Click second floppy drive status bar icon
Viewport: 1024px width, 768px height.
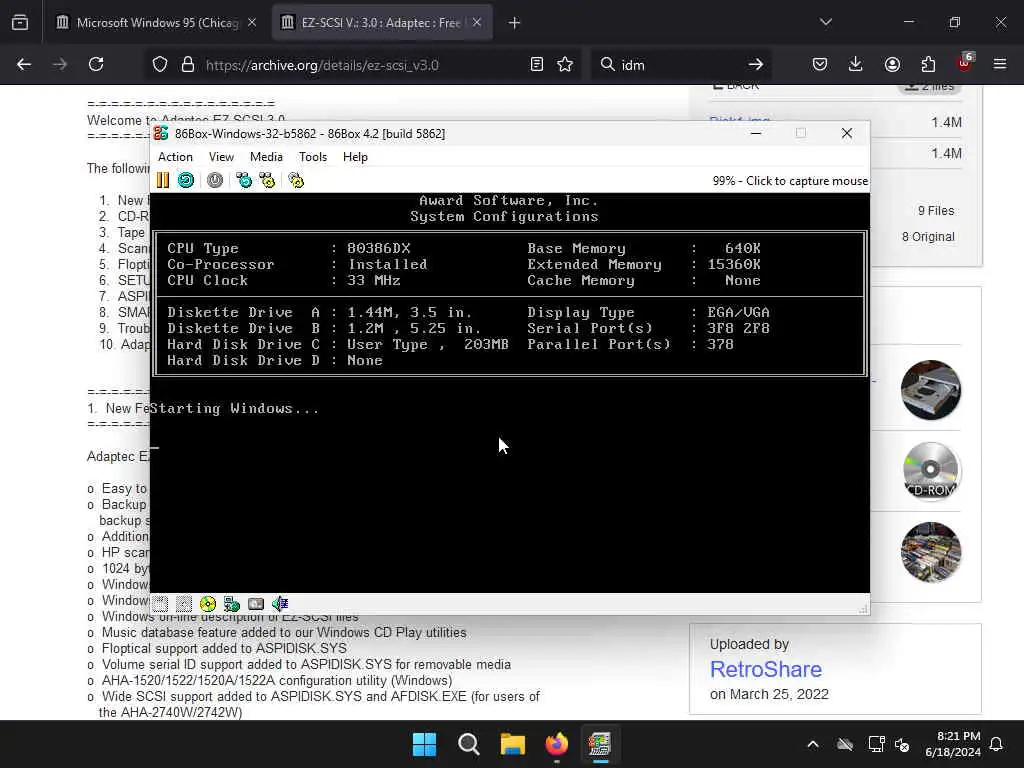tap(184, 604)
